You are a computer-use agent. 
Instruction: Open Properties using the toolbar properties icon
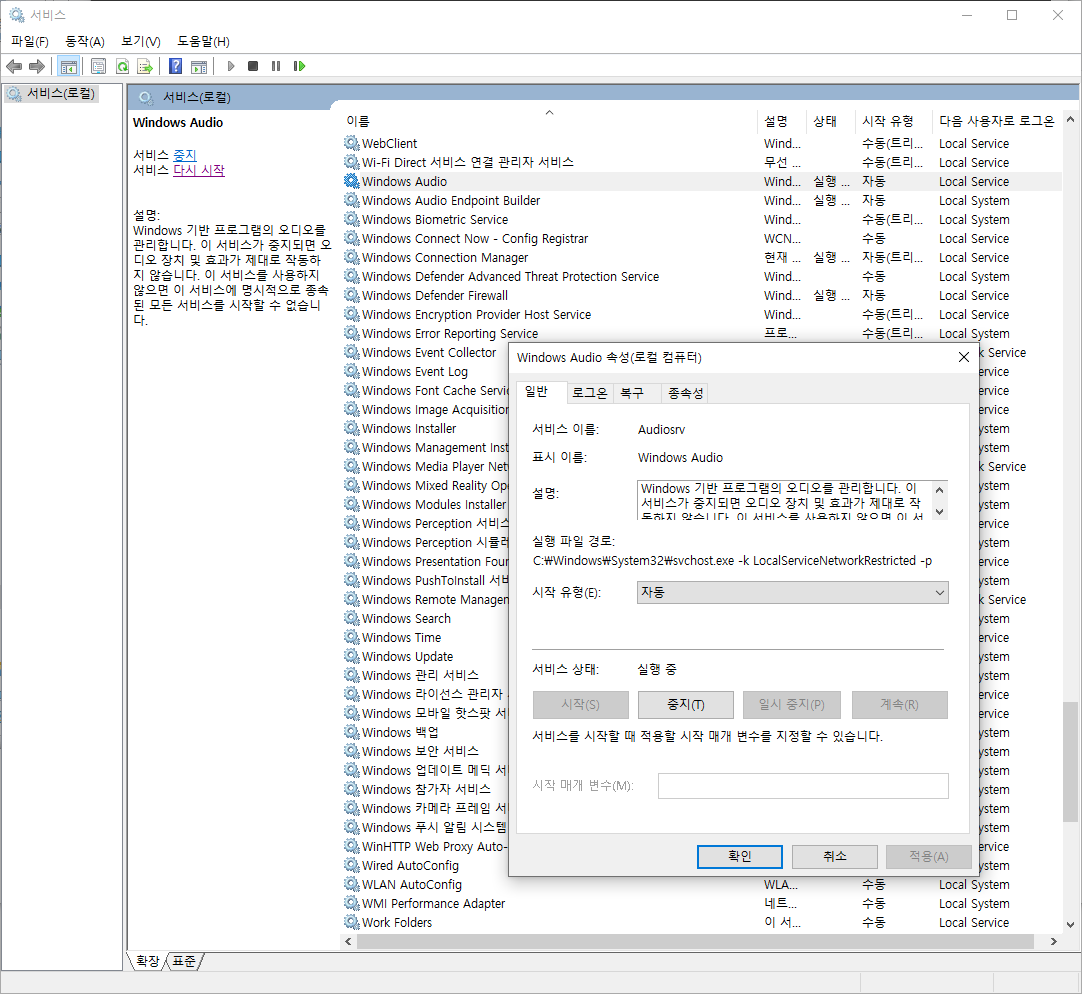99,66
